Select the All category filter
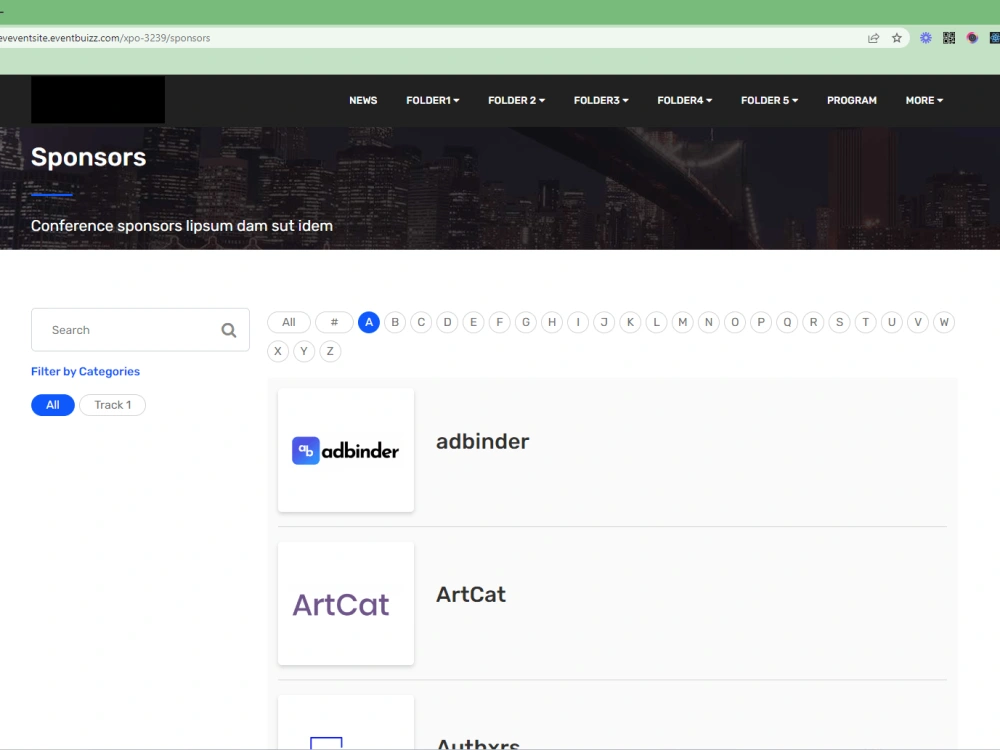Viewport: 1000px width, 750px height. coord(53,405)
